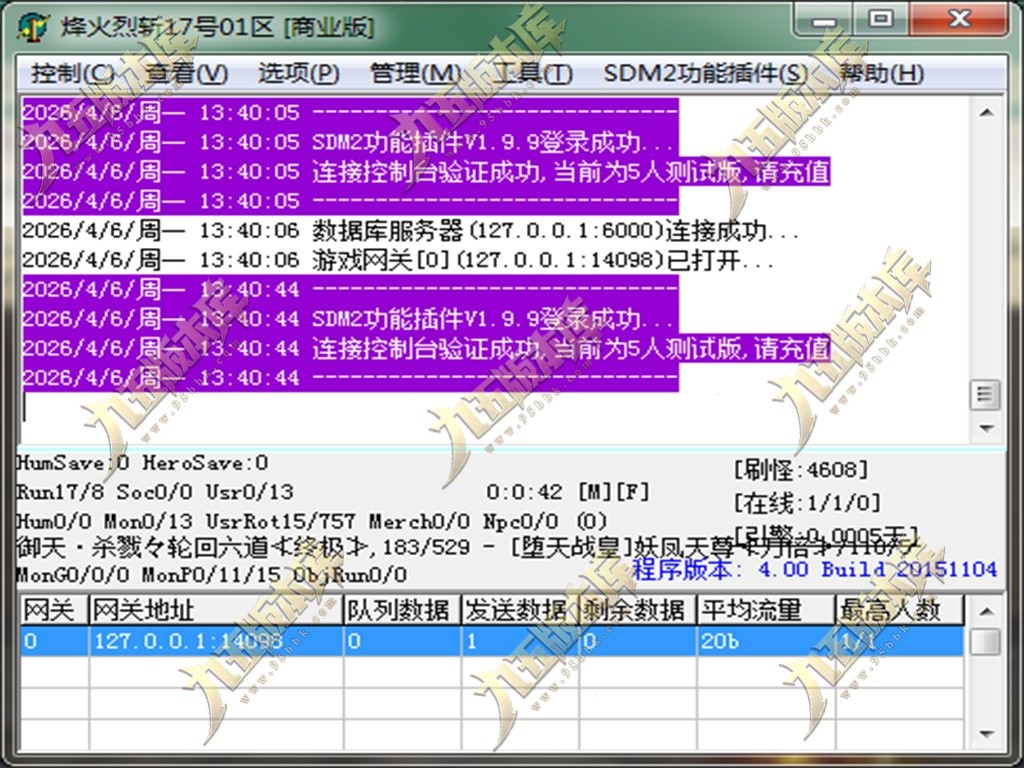Open the 查看(V) menu
The width and height of the screenshot is (1024, 768).
(185, 73)
